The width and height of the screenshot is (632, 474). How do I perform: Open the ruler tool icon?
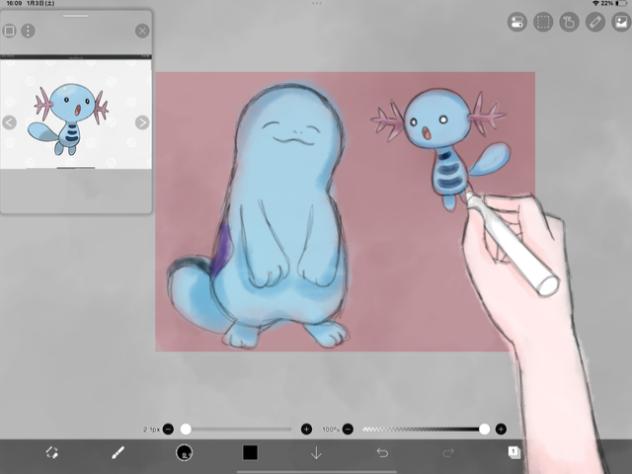coord(595,22)
